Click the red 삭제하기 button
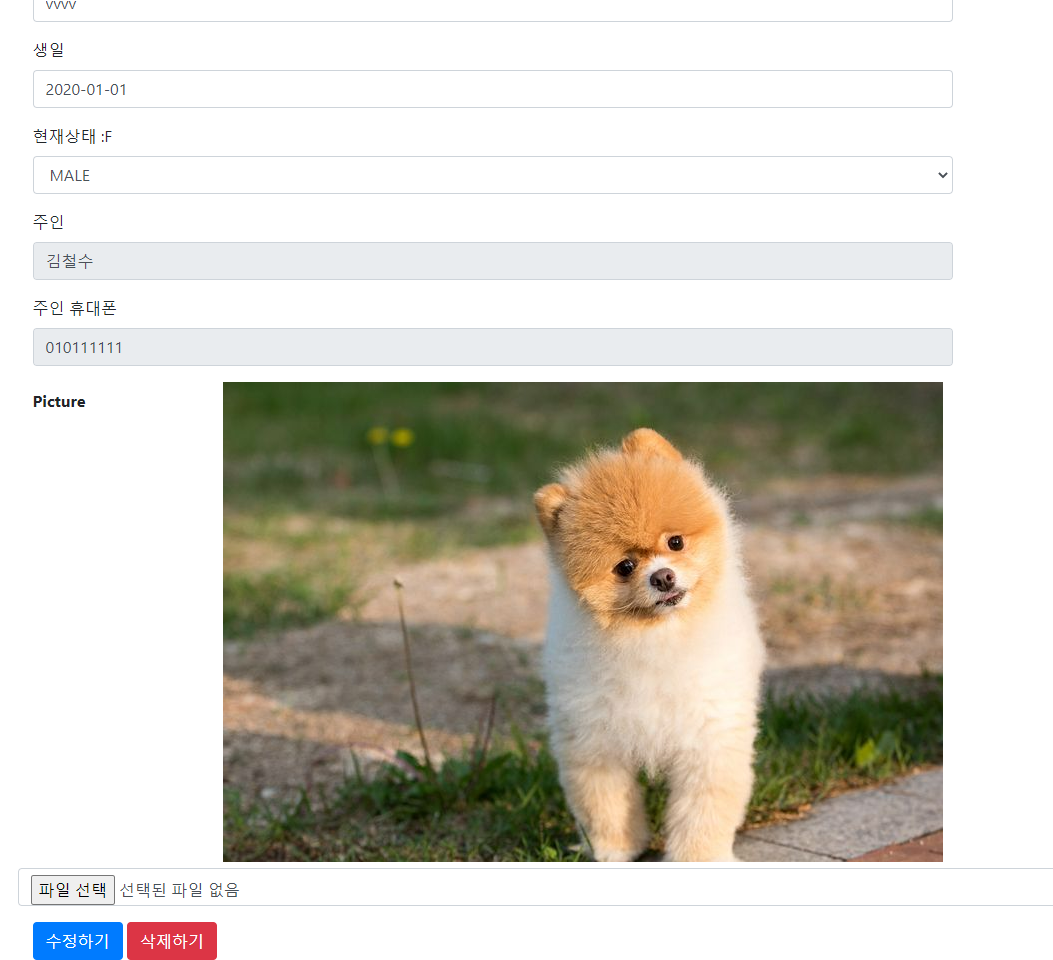The height and width of the screenshot is (960, 1053). click(171, 940)
